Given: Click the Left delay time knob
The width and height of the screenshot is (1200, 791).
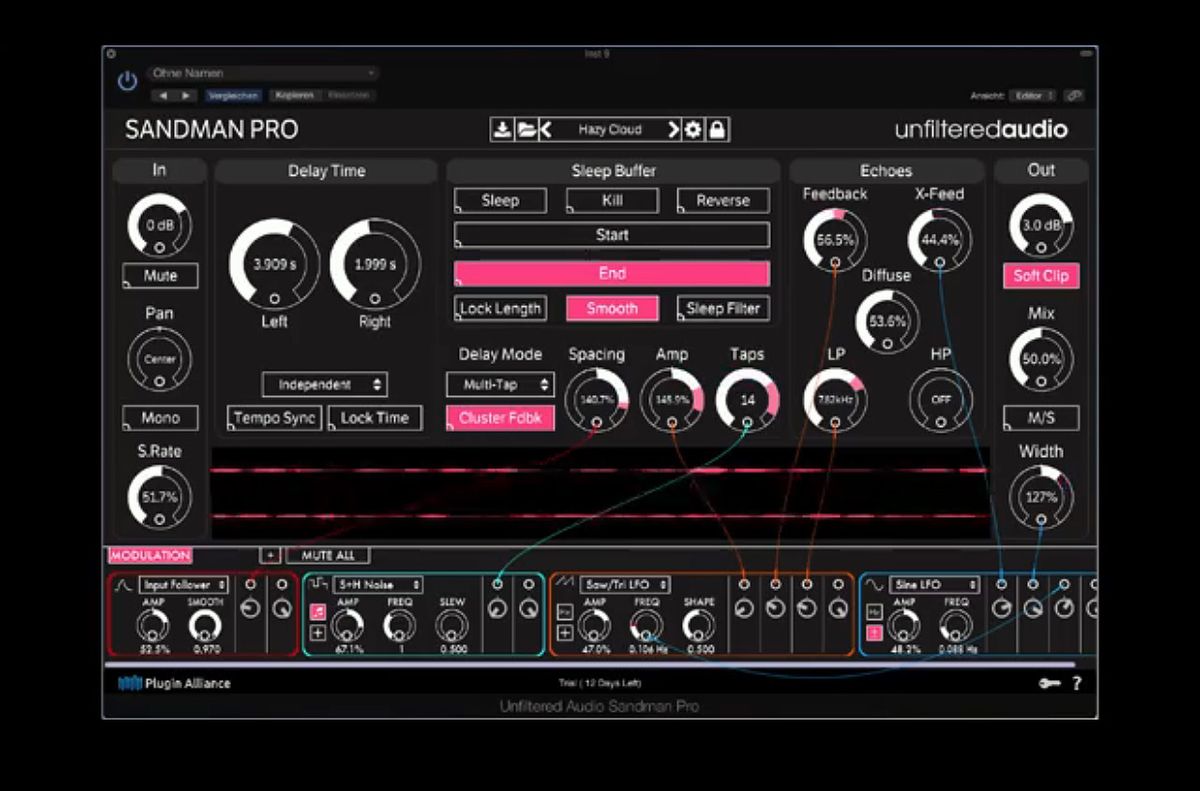Looking at the screenshot, I should [x=275, y=265].
